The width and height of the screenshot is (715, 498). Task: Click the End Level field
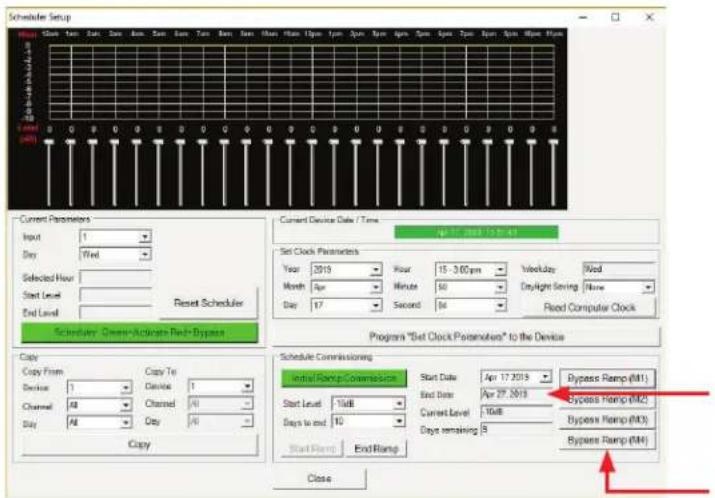[115, 313]
